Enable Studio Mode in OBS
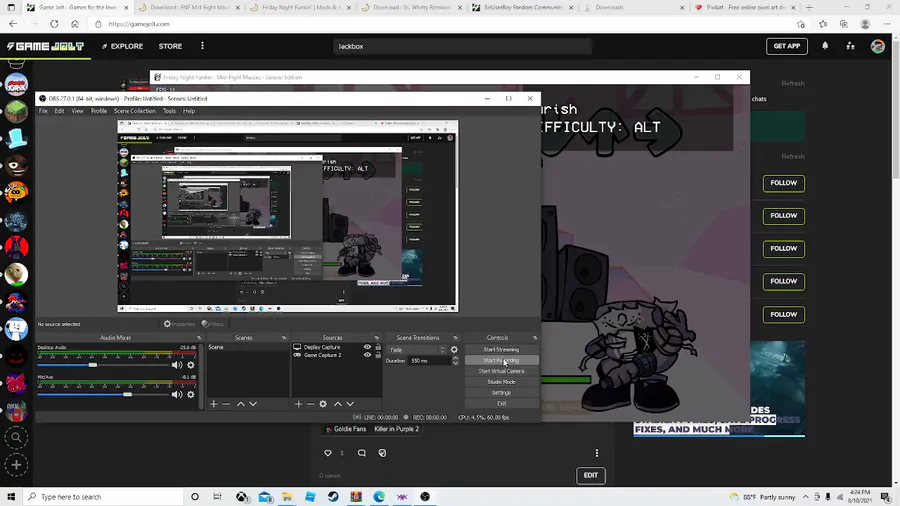Screen dimensions: 900x506 coord(501,382)
